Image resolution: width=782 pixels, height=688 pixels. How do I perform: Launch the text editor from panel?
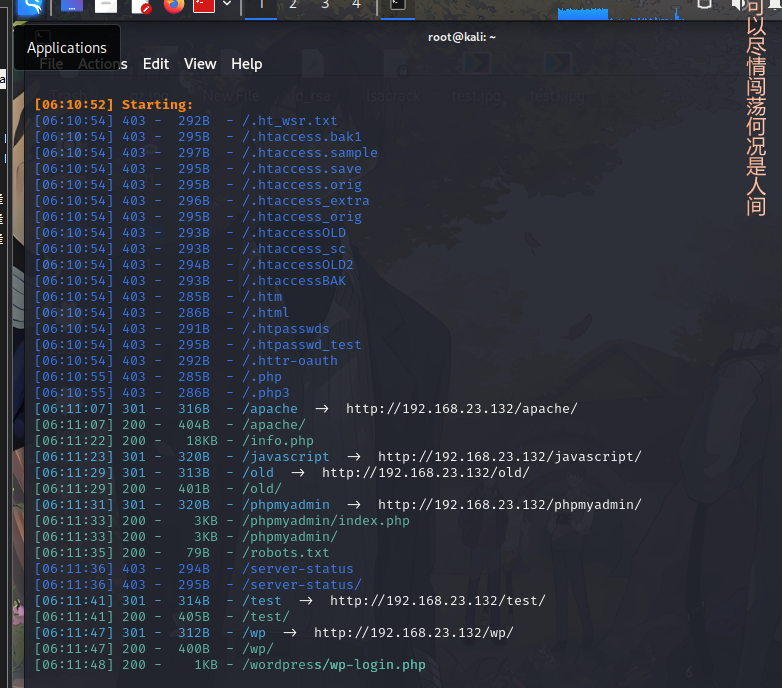point(140,6)
